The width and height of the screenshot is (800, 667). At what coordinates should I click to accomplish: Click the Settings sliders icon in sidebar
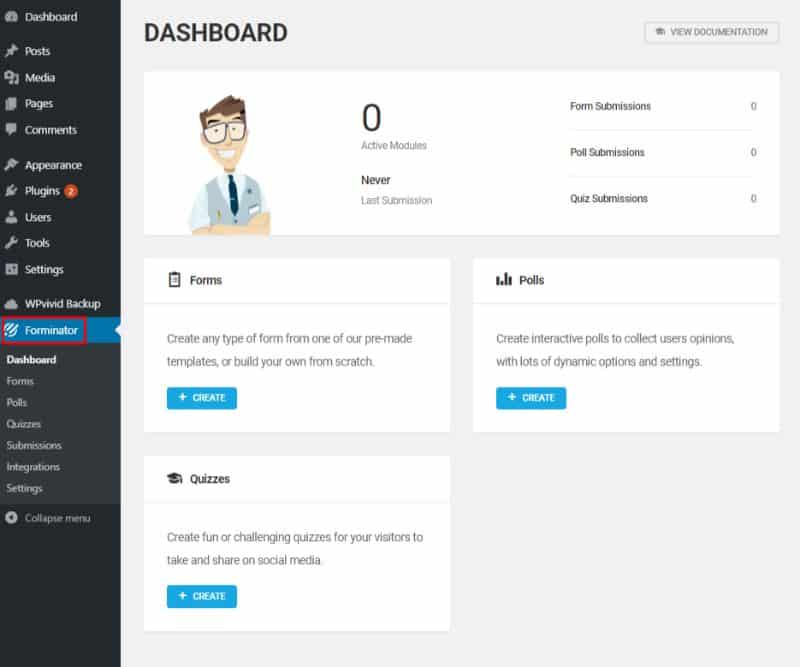(11, 269)
